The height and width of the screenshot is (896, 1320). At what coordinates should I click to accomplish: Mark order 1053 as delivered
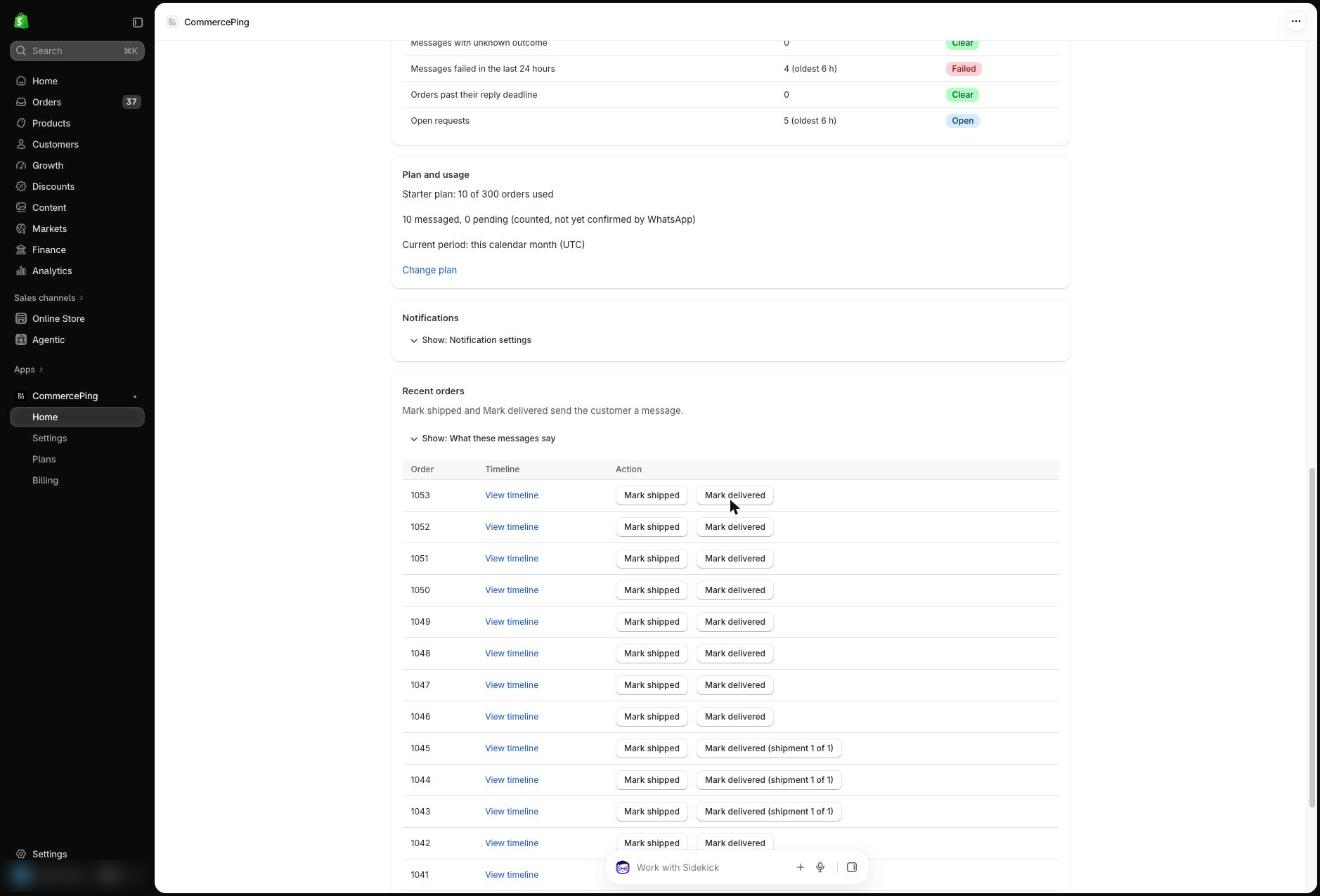735,495
